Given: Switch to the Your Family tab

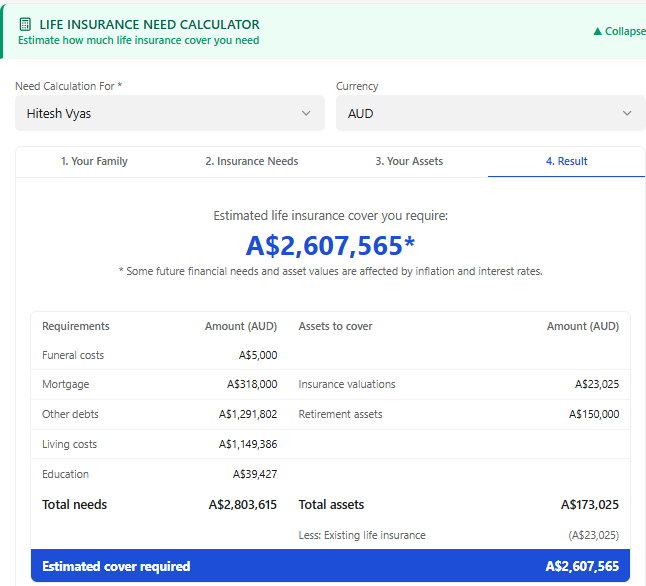Looking at the screenshot, I should (x=94, y=161).
